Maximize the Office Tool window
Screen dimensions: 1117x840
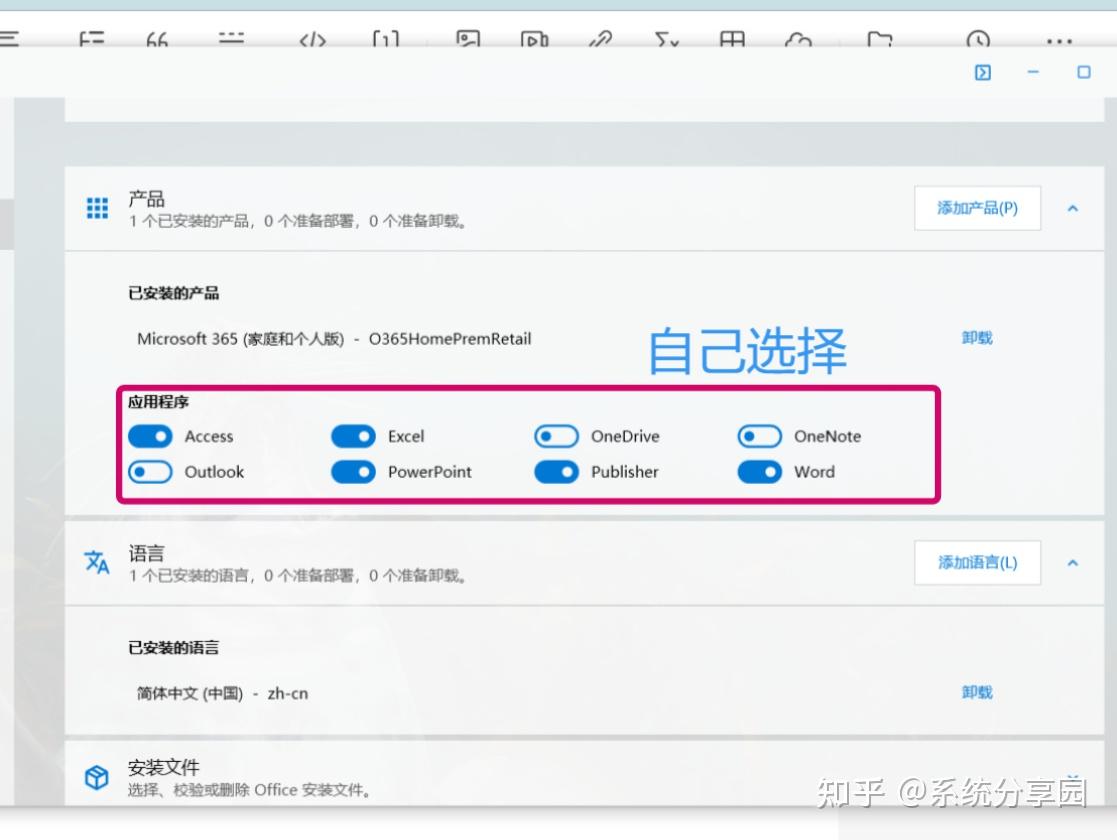click(1084, 72)
